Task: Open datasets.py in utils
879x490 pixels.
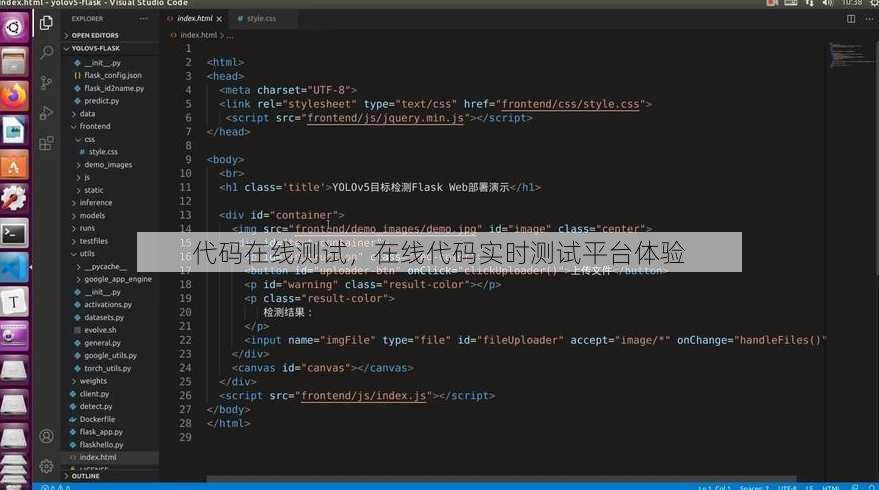Action: (104, 318)
